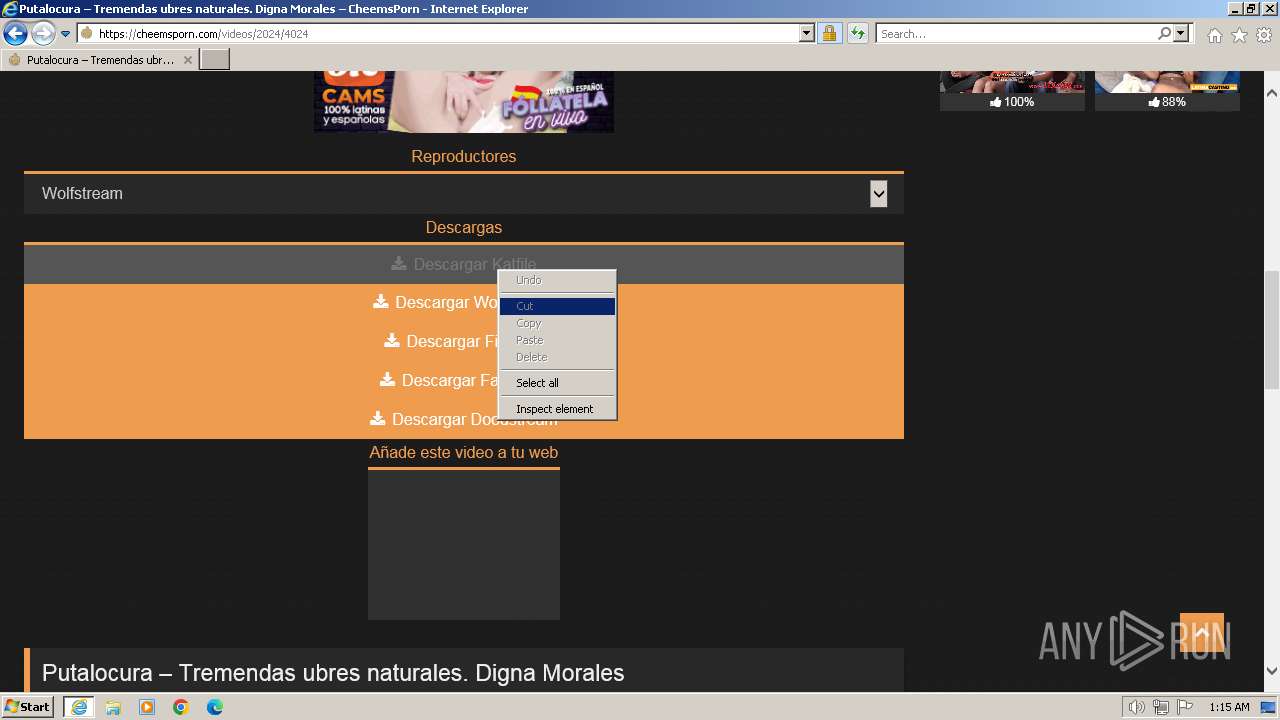Close the Putalocura tab with its X

point(188,60)
